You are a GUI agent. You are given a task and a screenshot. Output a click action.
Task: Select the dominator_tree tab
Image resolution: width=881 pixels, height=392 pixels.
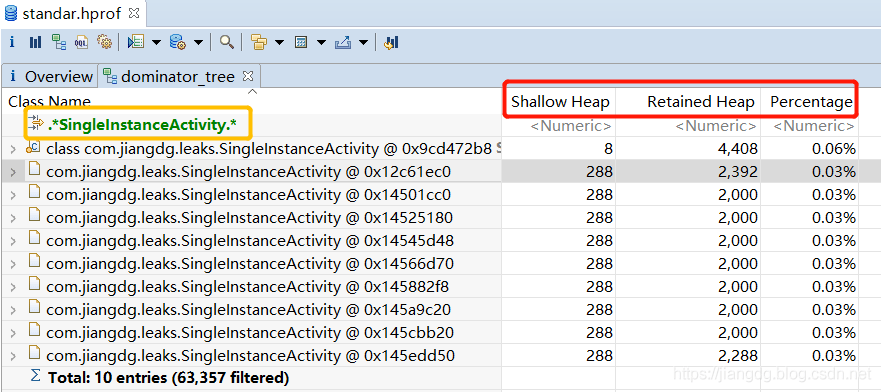pos(178,76)
